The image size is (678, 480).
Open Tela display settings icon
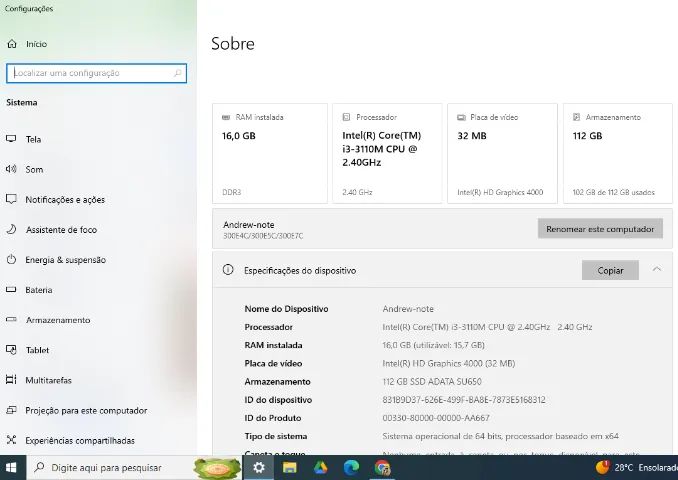point(11,139)
